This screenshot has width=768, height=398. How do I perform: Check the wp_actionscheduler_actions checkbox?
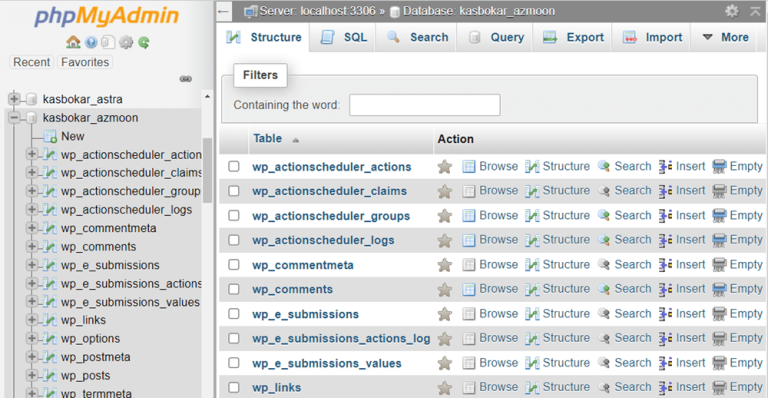[234, 166]
